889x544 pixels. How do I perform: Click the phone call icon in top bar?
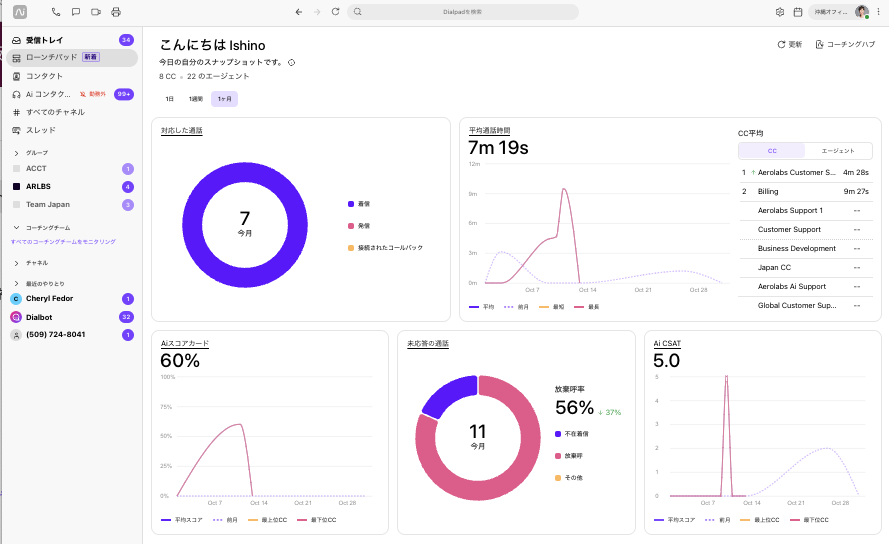point(56,12)
